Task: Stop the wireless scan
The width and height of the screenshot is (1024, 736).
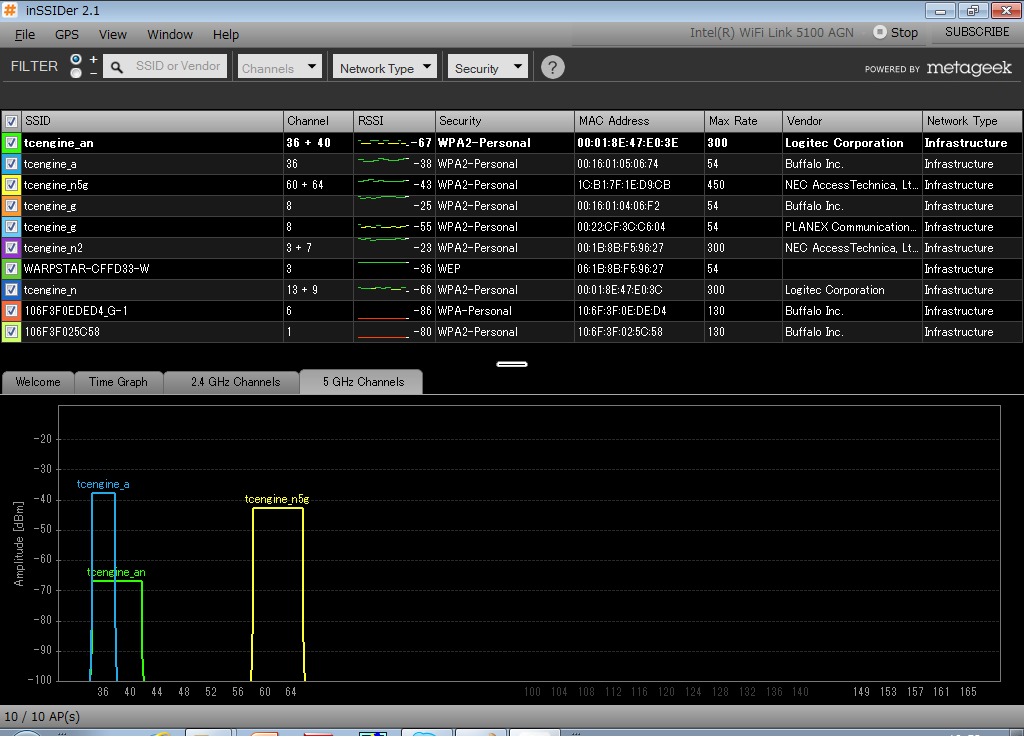Action: [x=896, y=33]
